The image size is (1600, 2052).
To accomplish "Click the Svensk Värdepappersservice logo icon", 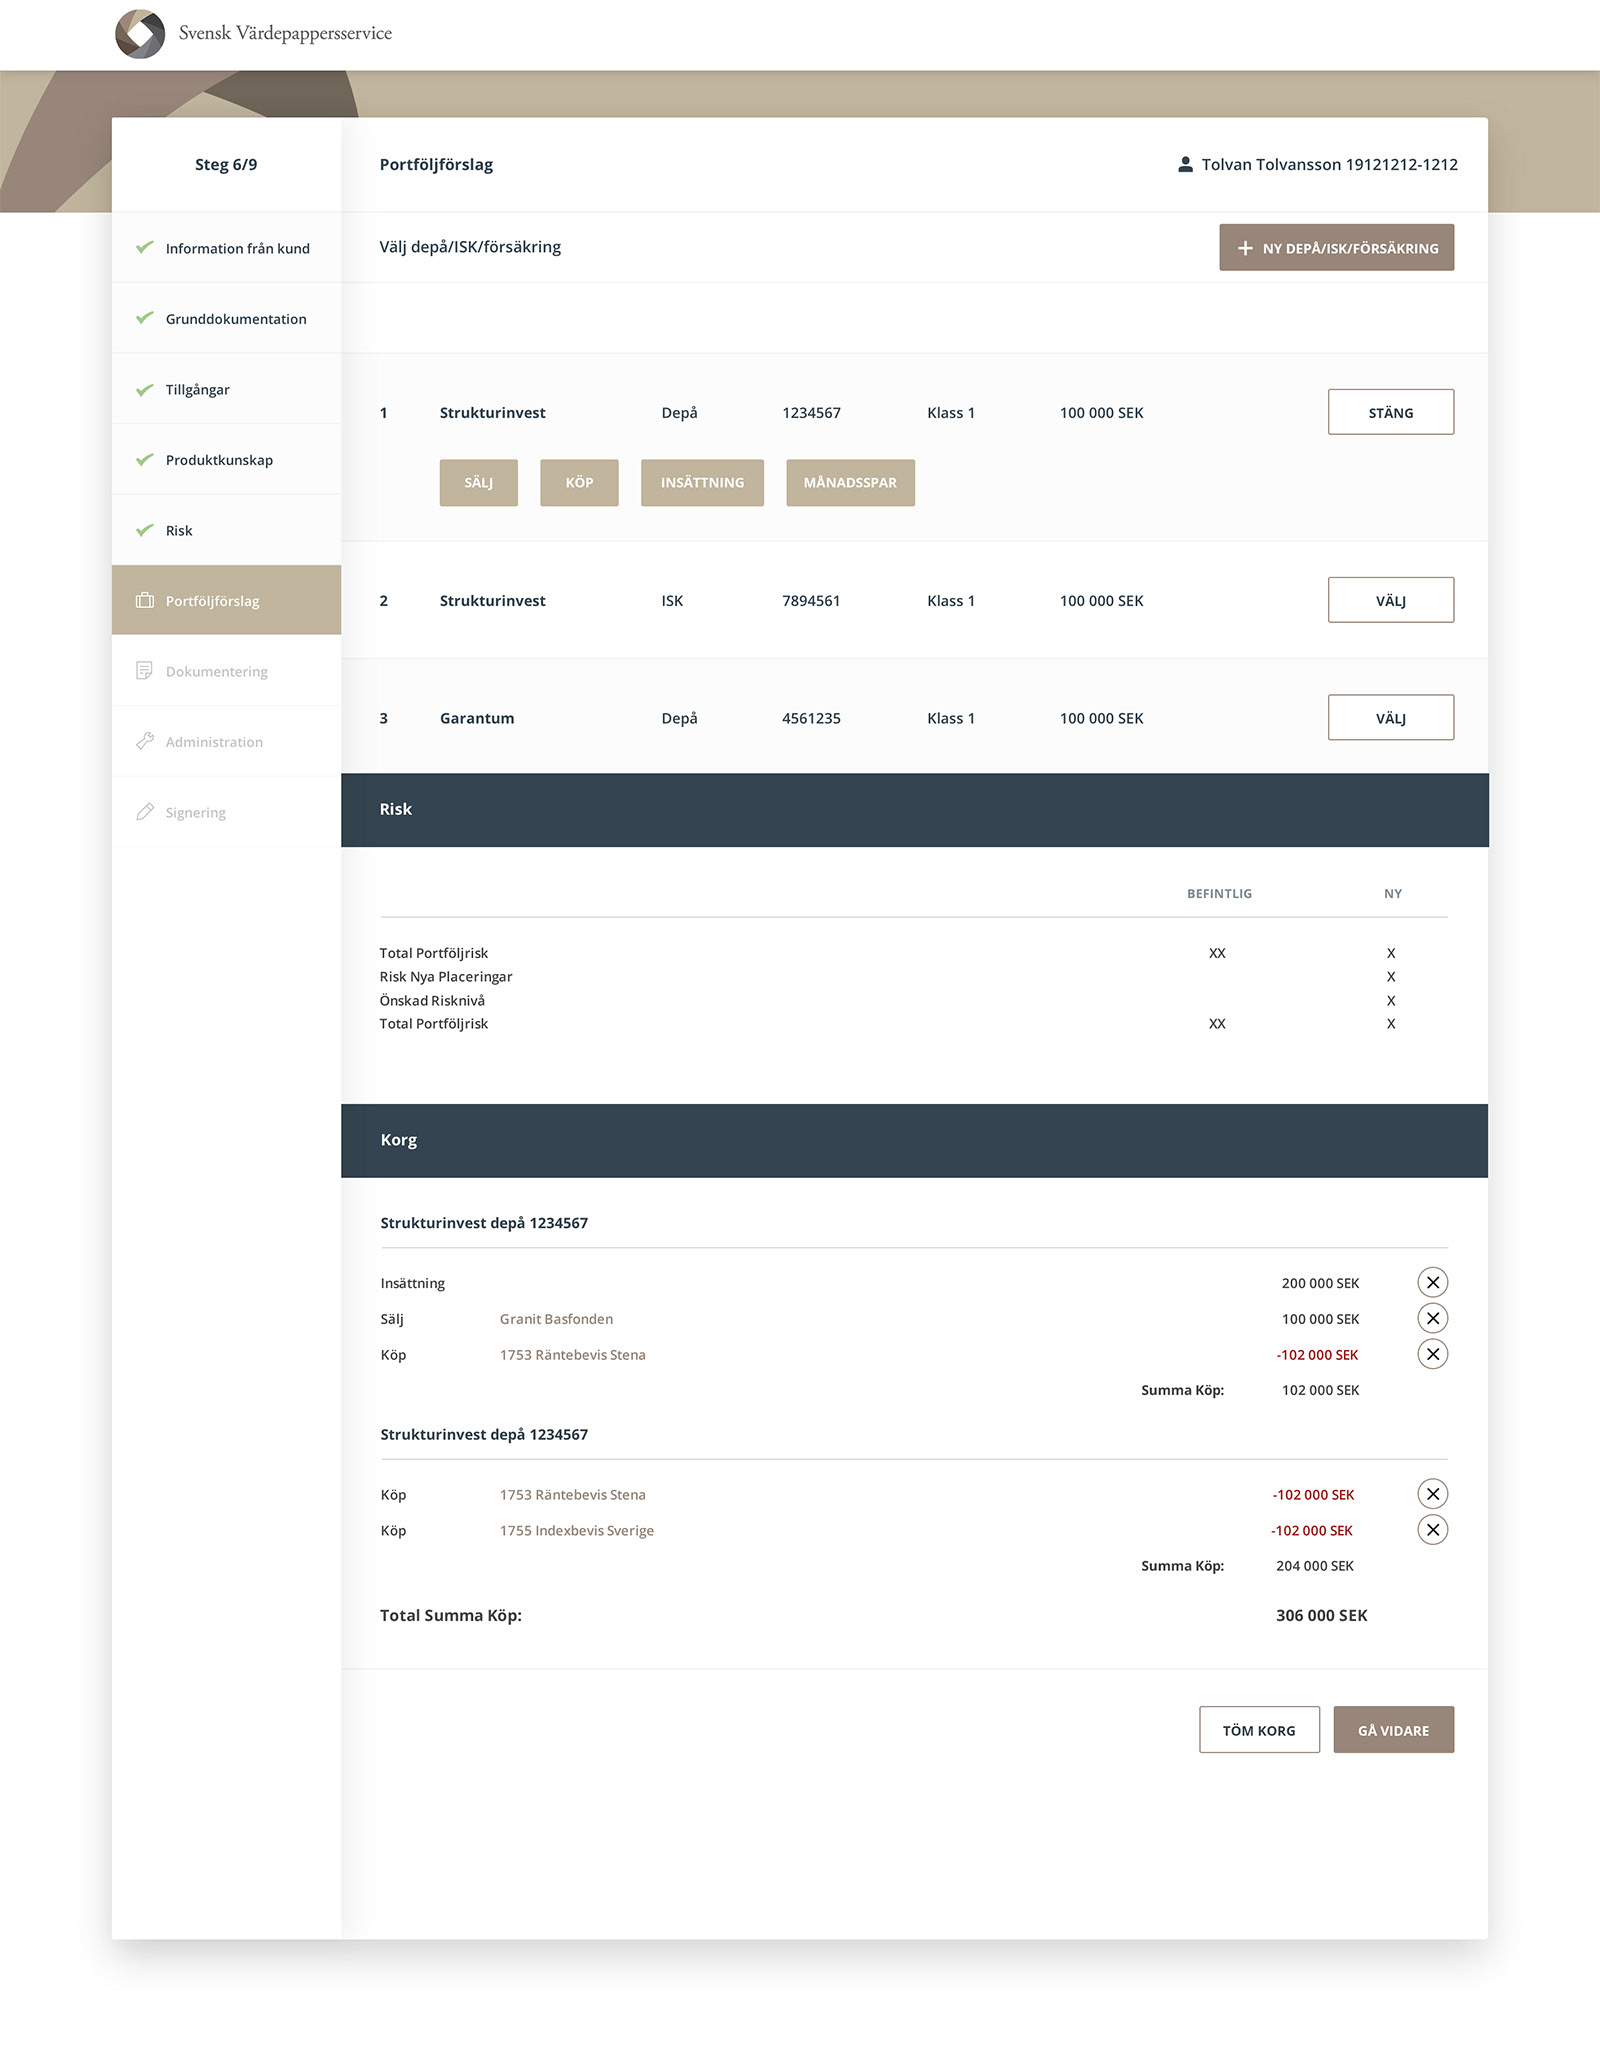I will click(x=140, y=33).
